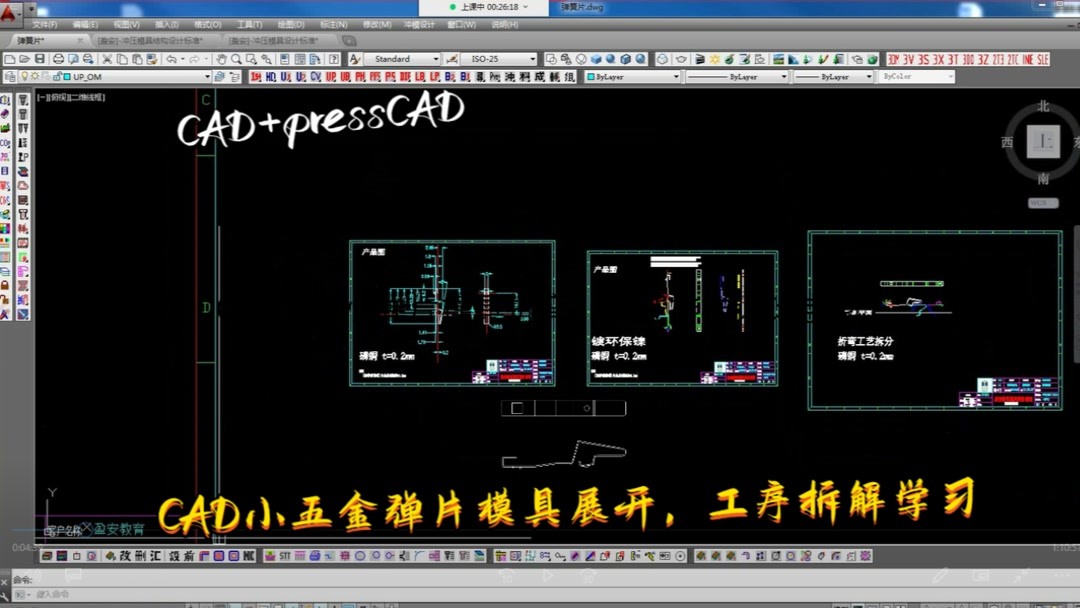Click the red HQ pressCAD toolbar icon
Screen dimensions: 1080x608
[x=270, y=76]
